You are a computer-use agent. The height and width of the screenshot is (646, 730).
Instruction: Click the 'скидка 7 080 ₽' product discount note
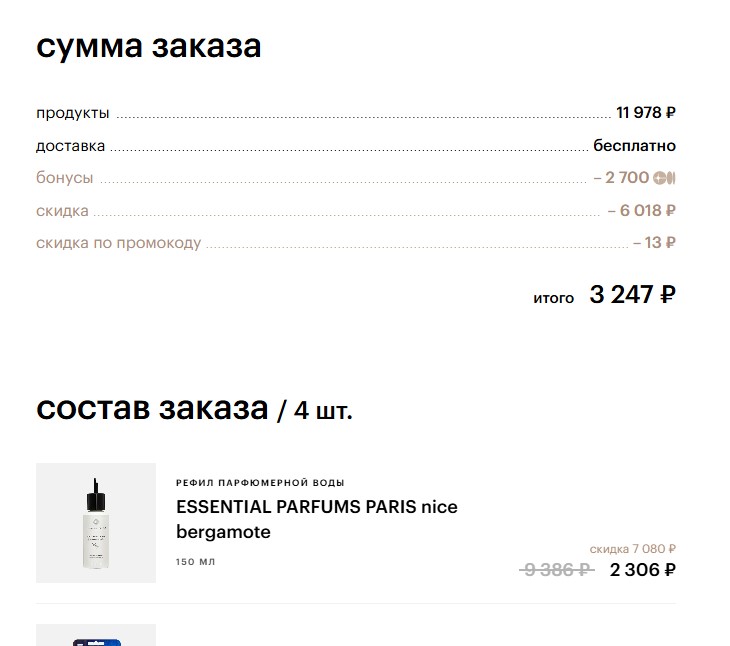[632, 548]
